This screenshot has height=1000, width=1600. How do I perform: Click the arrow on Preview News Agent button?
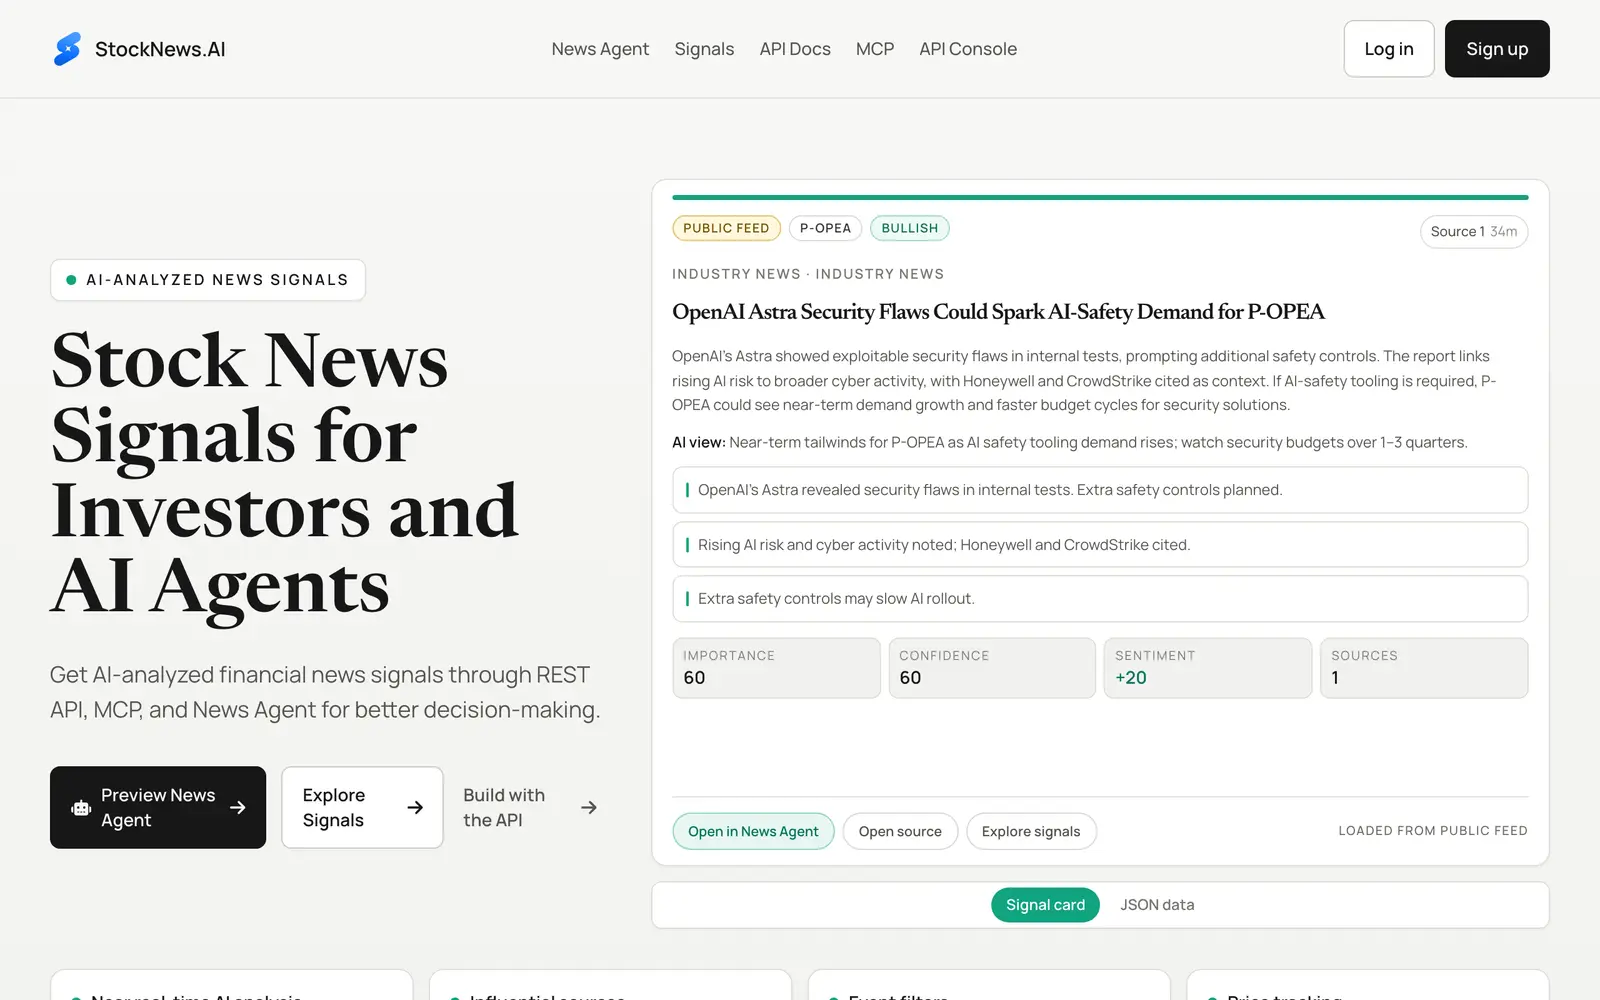238,807
